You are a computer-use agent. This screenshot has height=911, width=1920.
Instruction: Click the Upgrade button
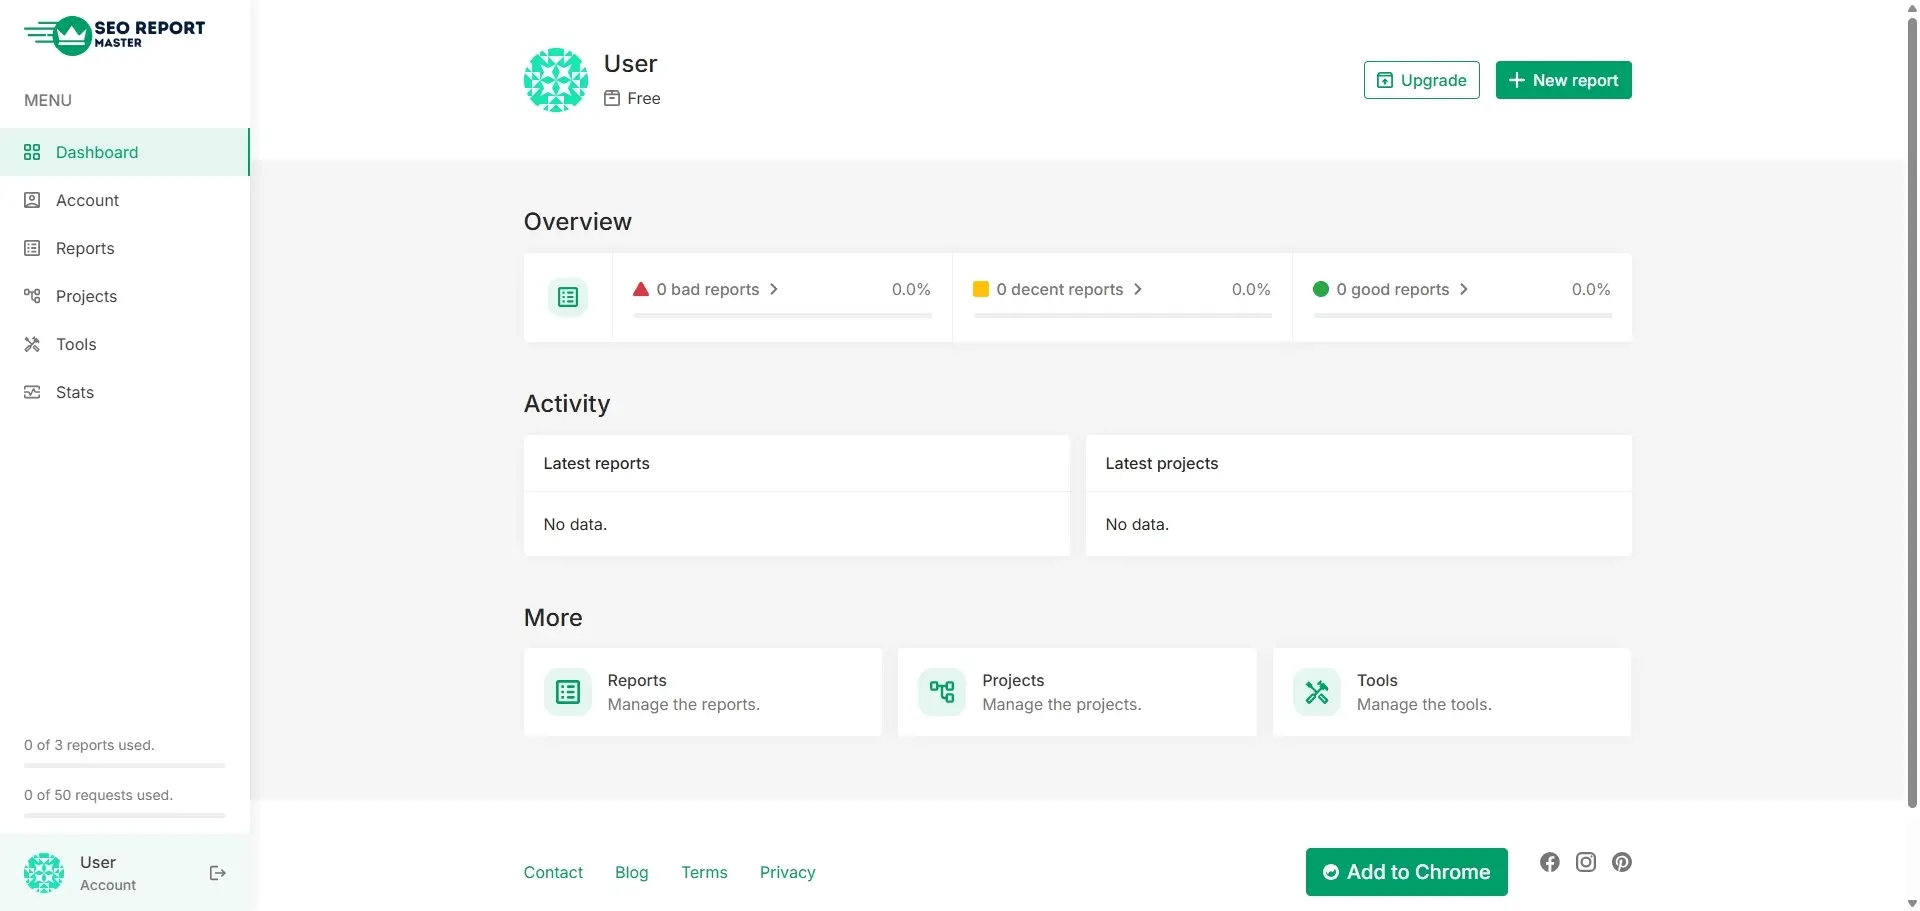1421,80
